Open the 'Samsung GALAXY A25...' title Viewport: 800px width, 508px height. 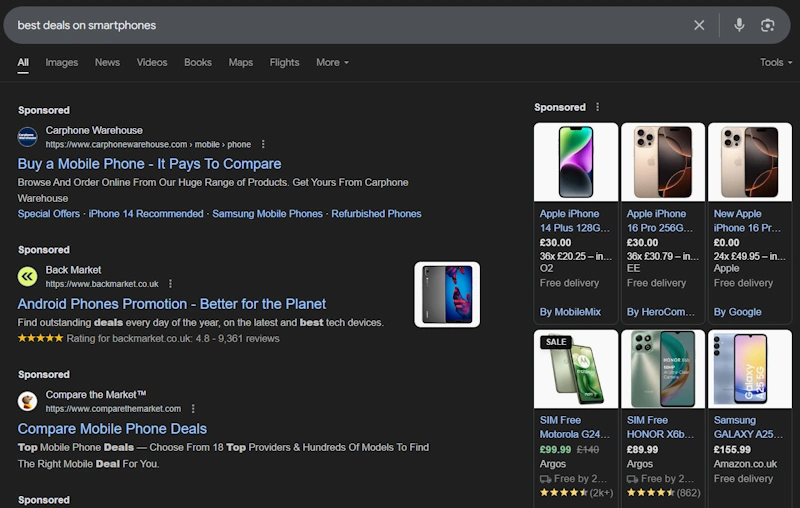(748, 427)
